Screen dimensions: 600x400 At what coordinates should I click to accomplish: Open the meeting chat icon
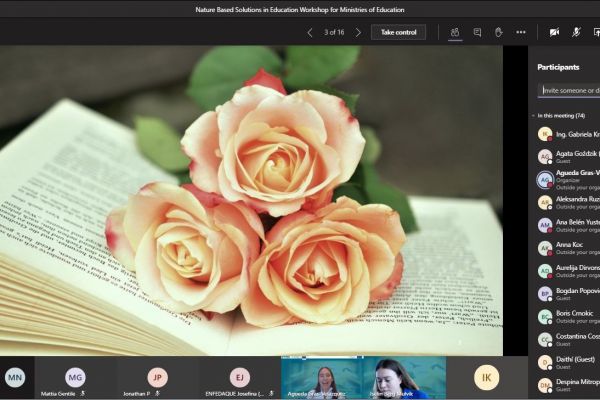point(477,33)
